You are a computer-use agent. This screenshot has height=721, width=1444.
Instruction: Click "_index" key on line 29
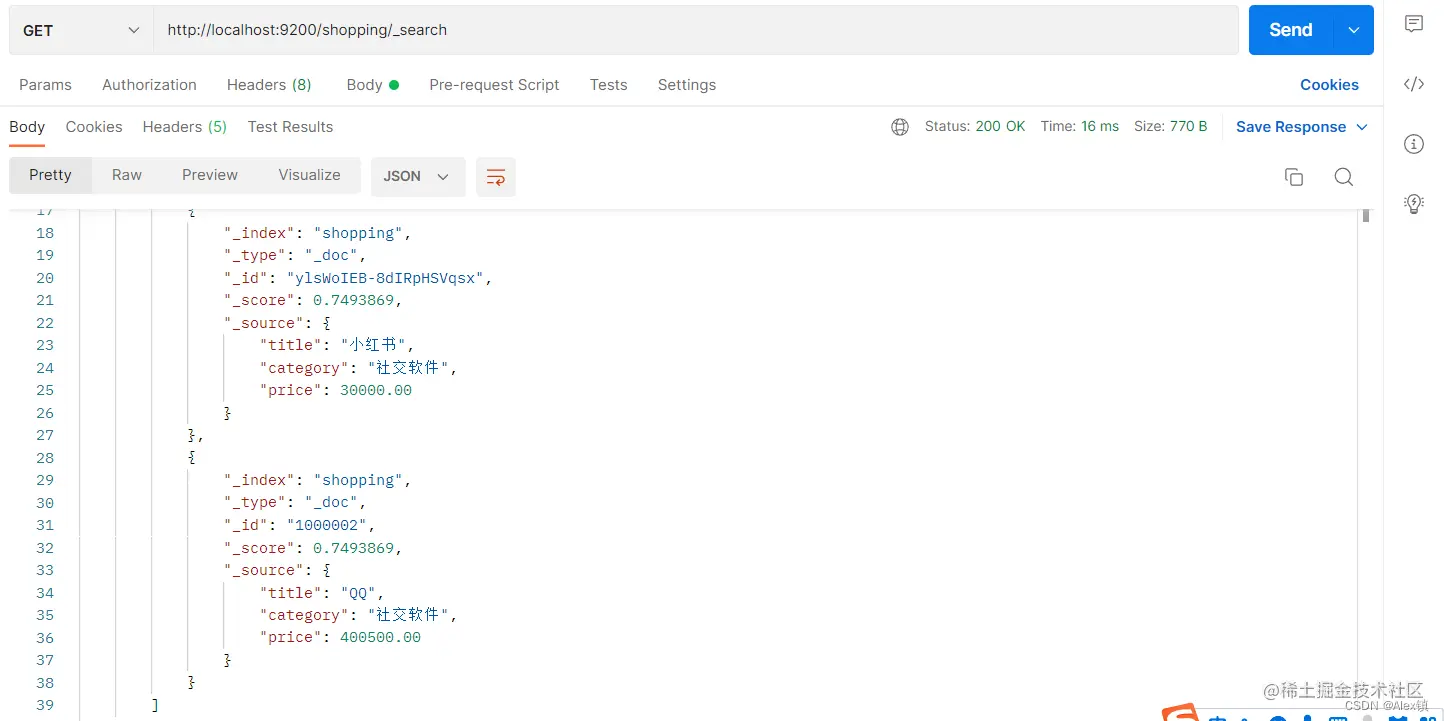pos(259,480)
